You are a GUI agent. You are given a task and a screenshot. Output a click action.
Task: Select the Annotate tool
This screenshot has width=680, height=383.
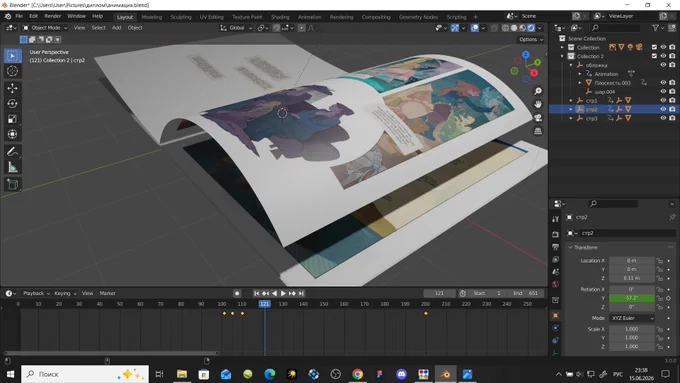(12, 152)
